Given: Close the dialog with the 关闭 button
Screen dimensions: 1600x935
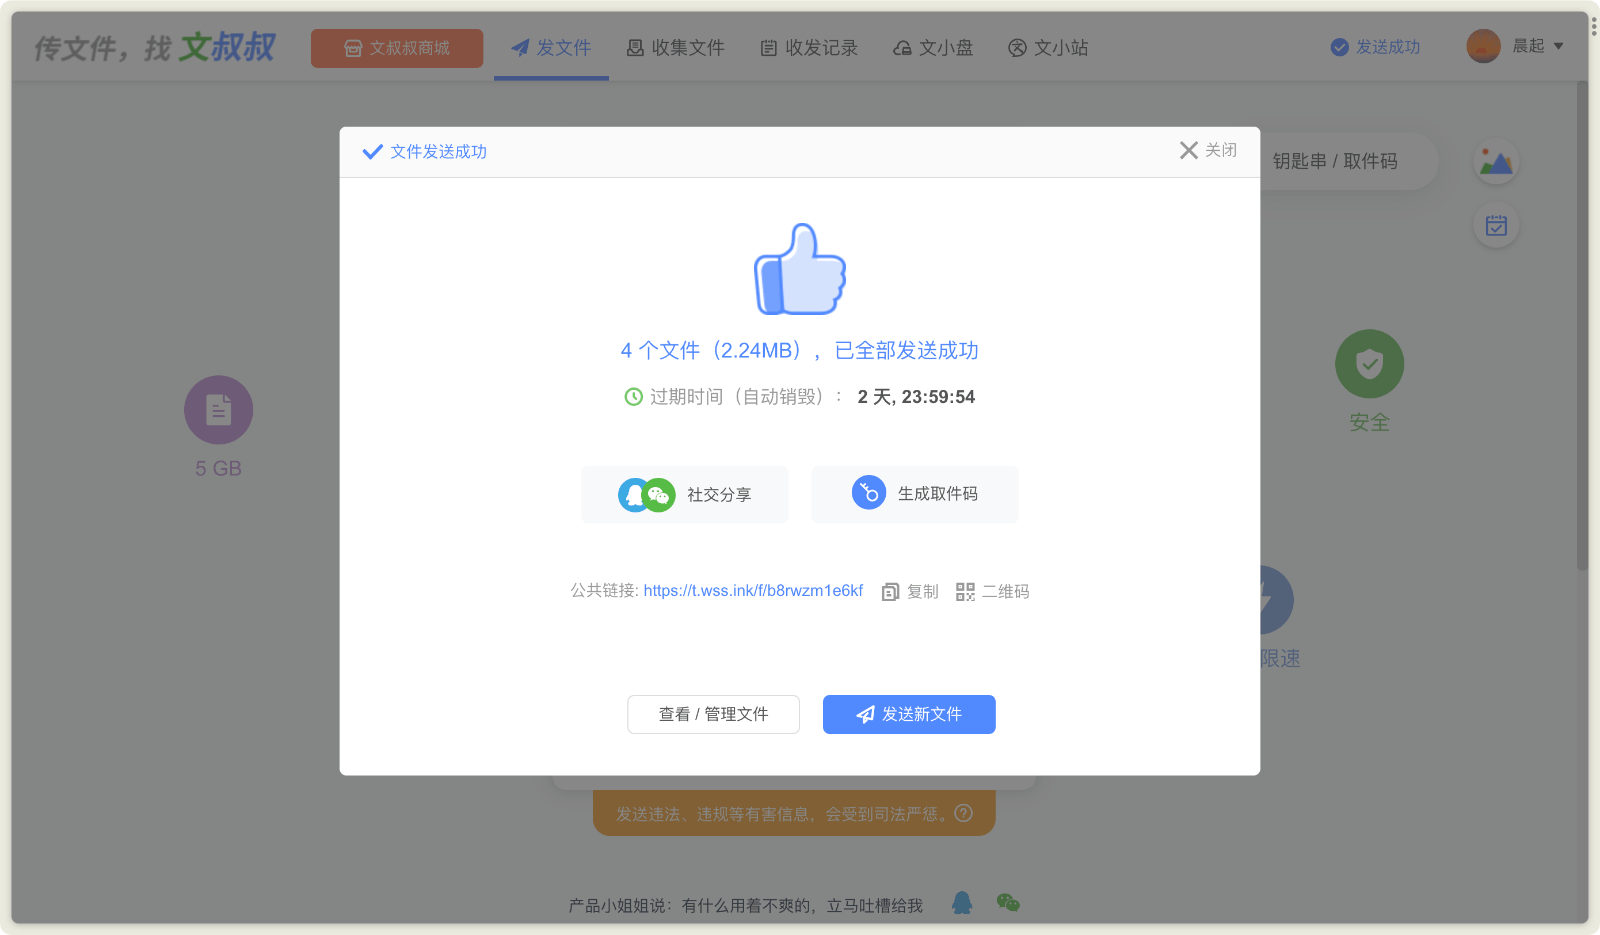Looking at the screenshot, I should (1208, 150).
